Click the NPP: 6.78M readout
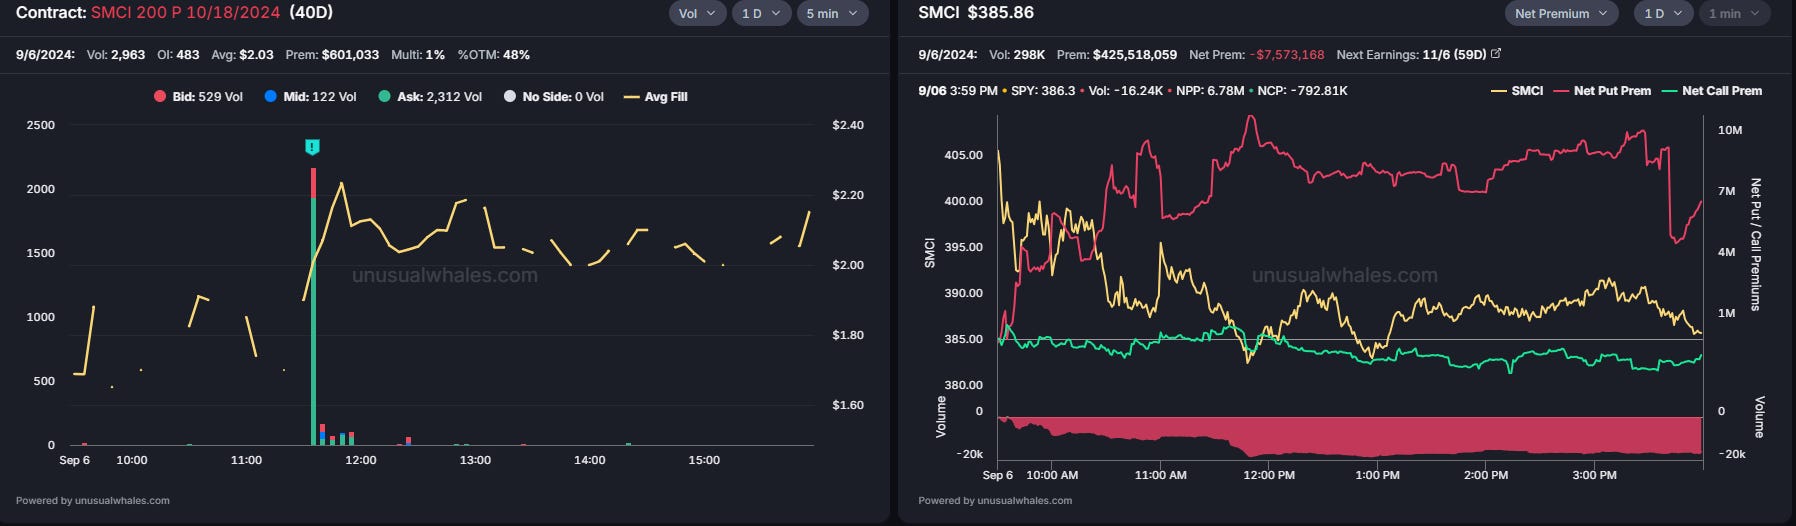 (1210, 91)
